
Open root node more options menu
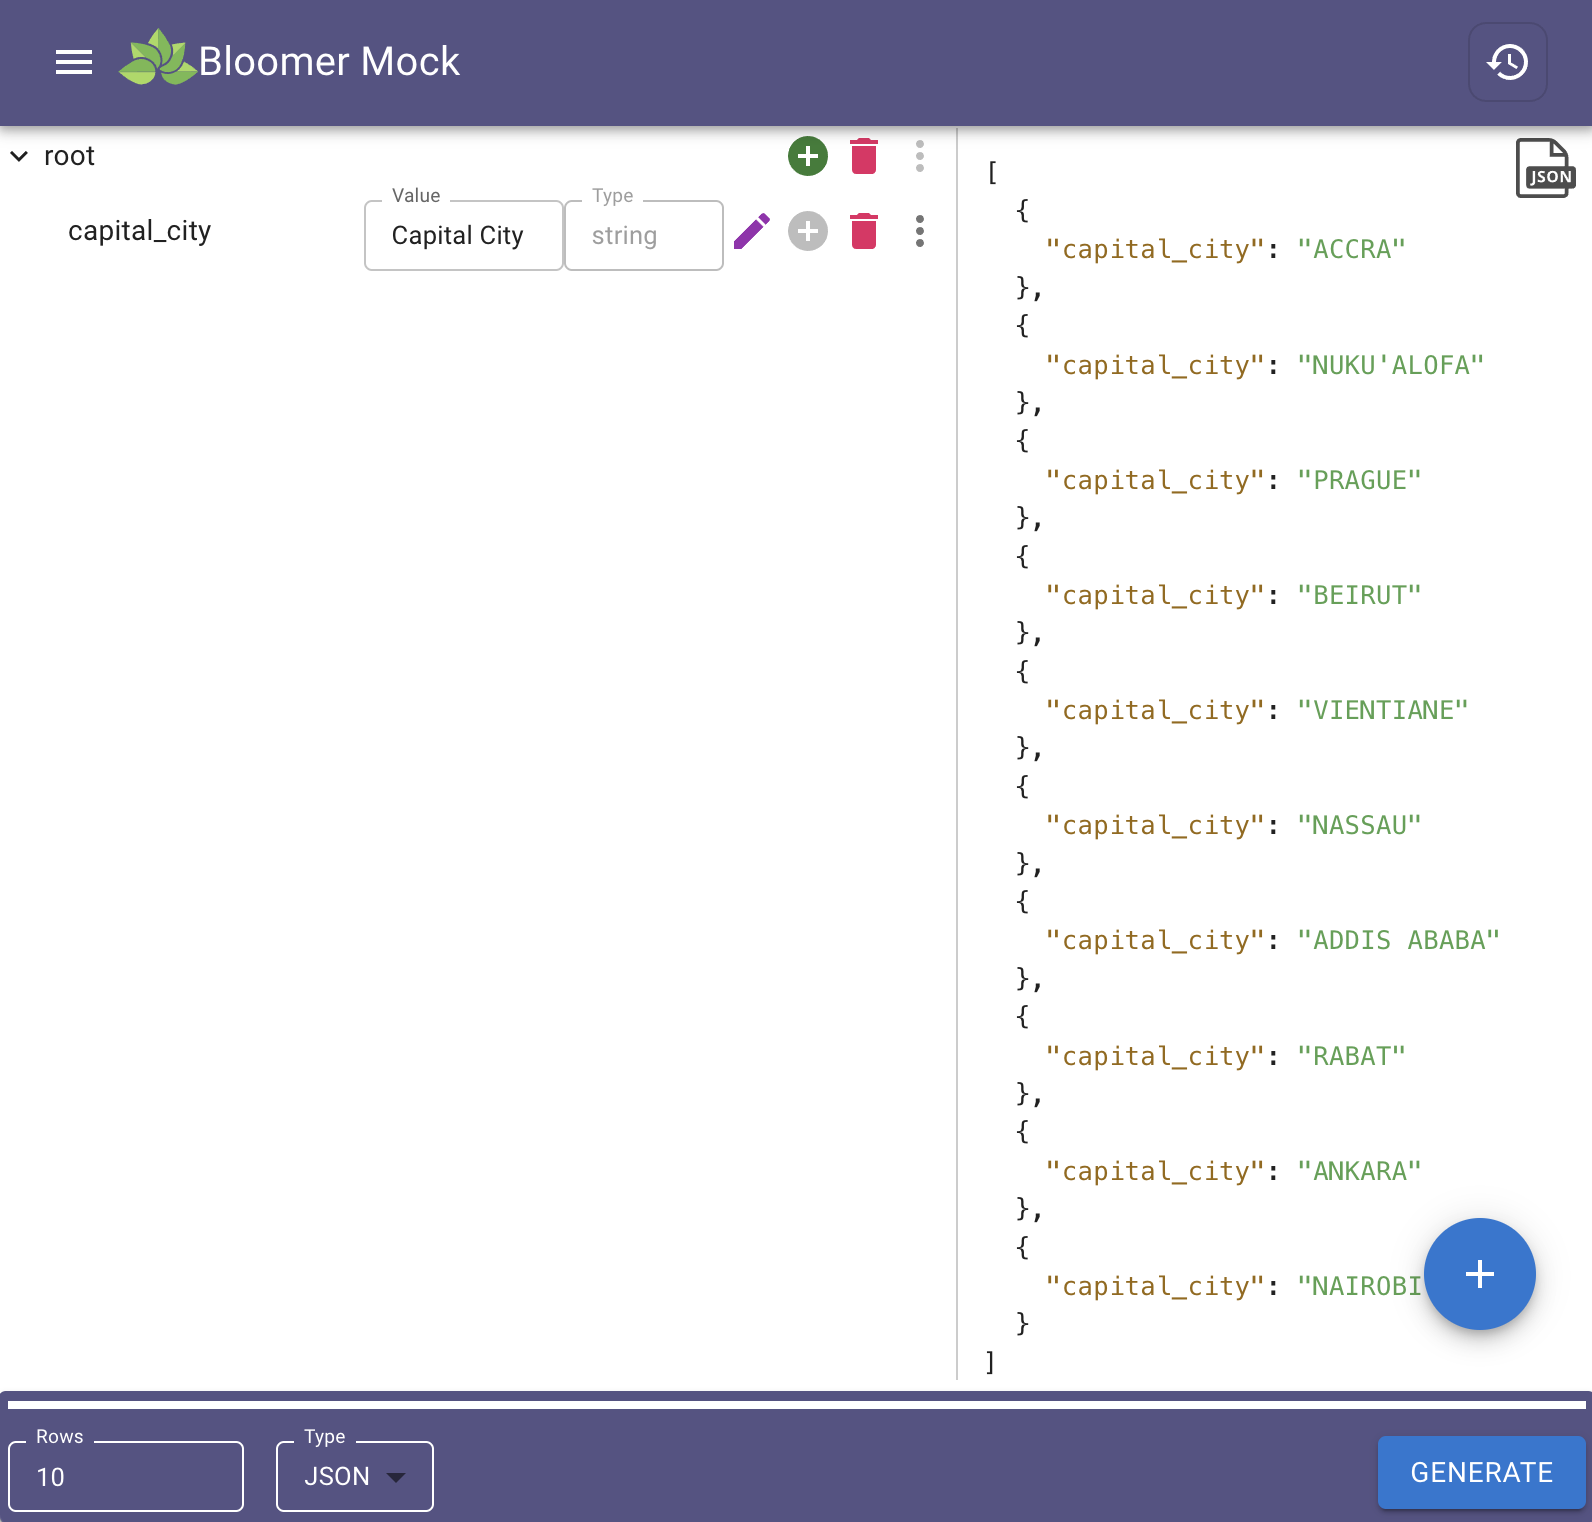[920, 156]
